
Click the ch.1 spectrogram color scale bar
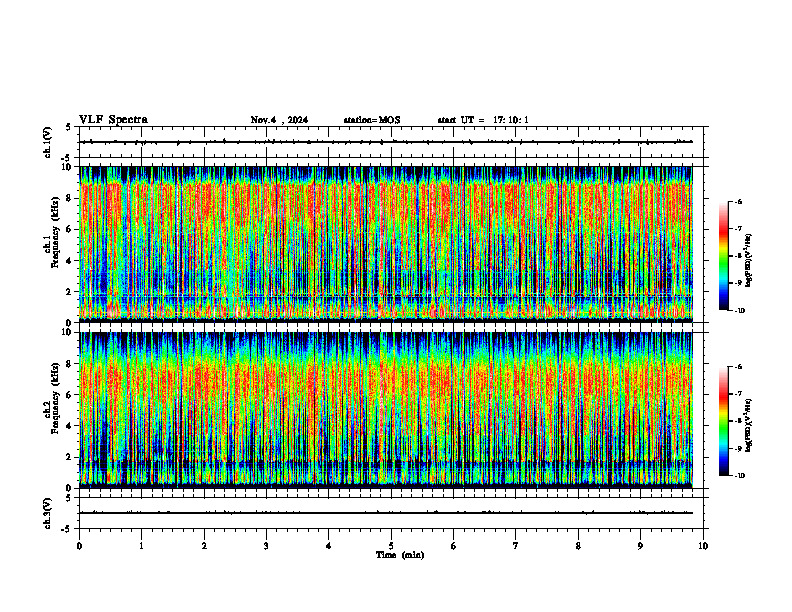pos(723,256)
